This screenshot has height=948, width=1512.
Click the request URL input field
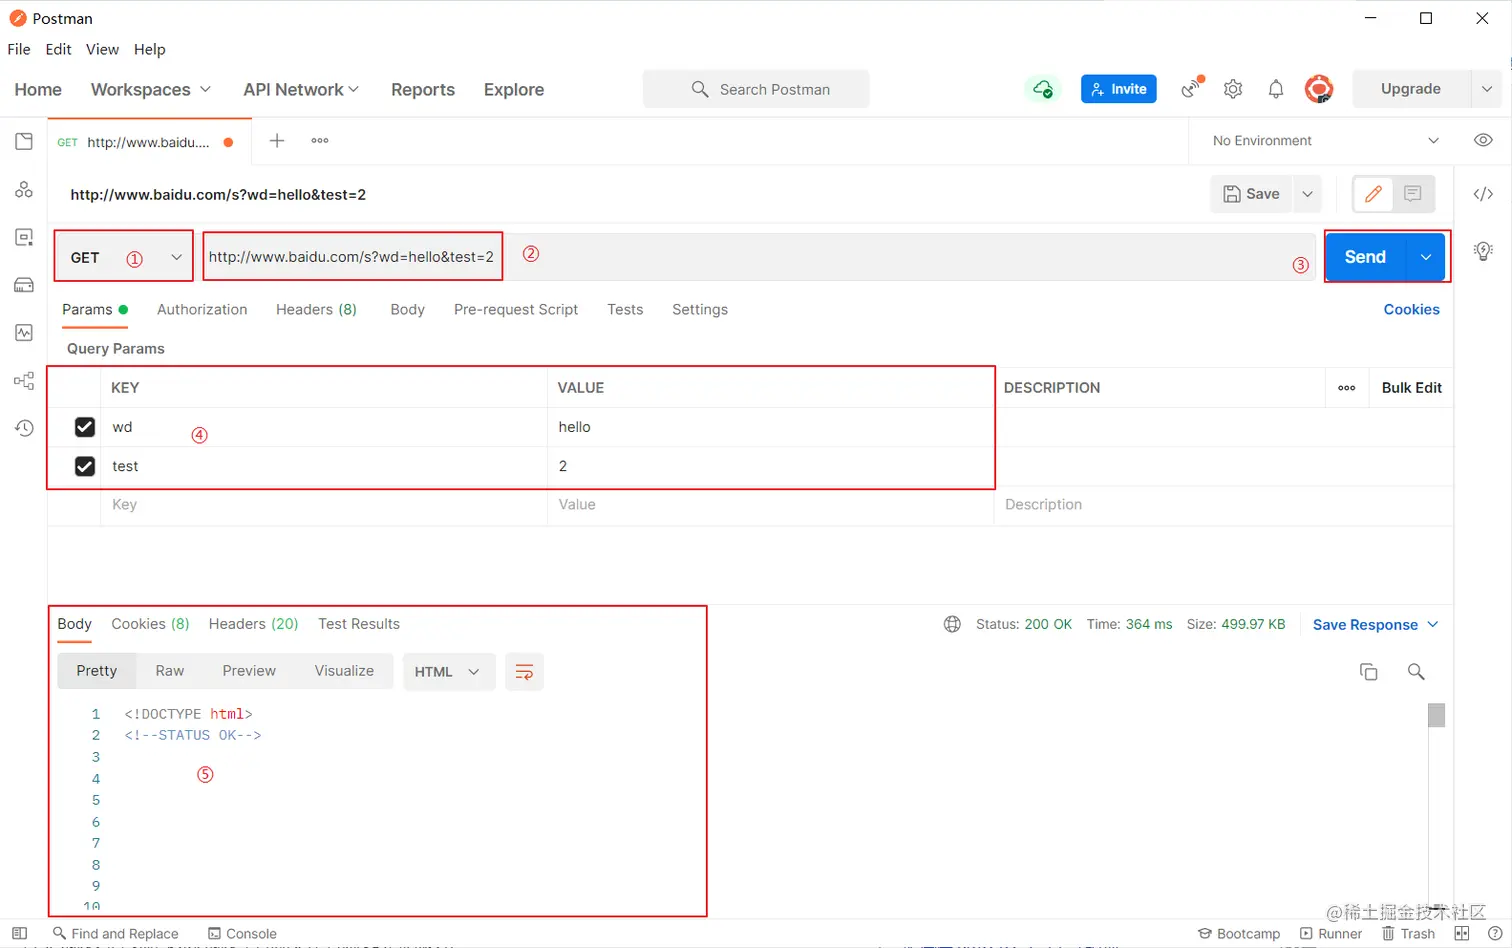[758, 257]
